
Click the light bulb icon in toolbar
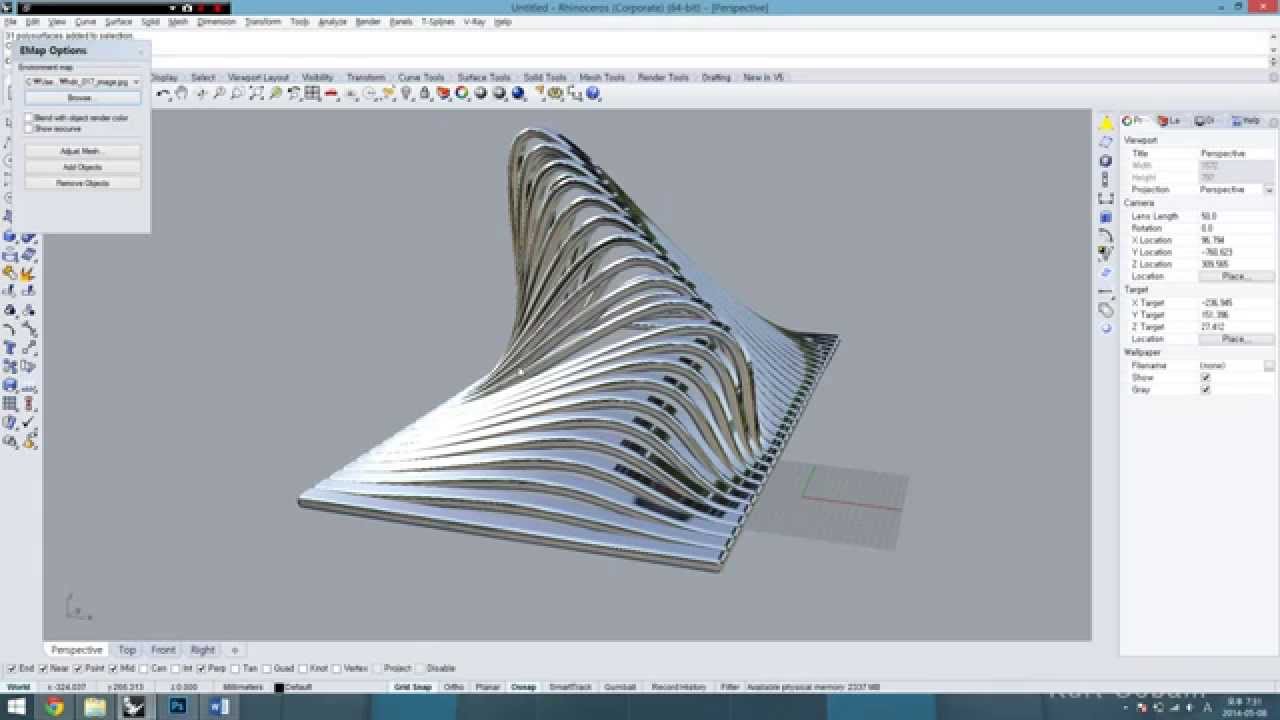406,93
